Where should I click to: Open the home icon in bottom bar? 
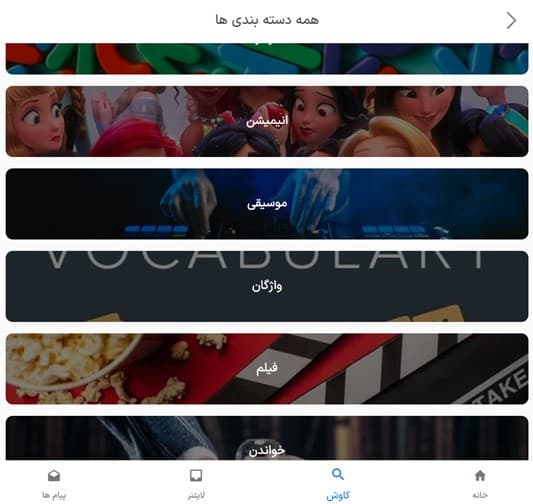[x=480, y=475]
